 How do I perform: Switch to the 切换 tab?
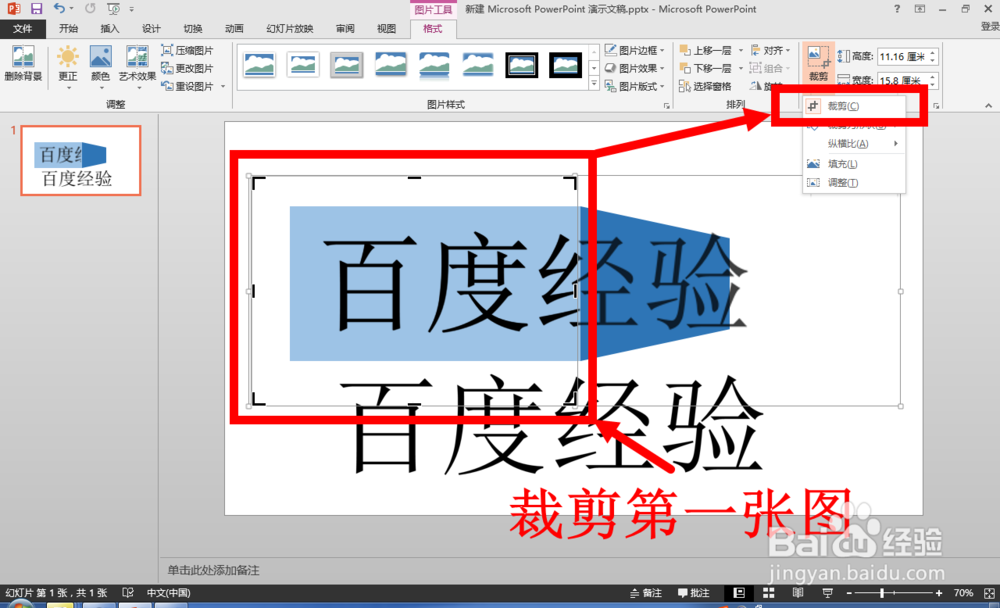[x=193, y=29]
